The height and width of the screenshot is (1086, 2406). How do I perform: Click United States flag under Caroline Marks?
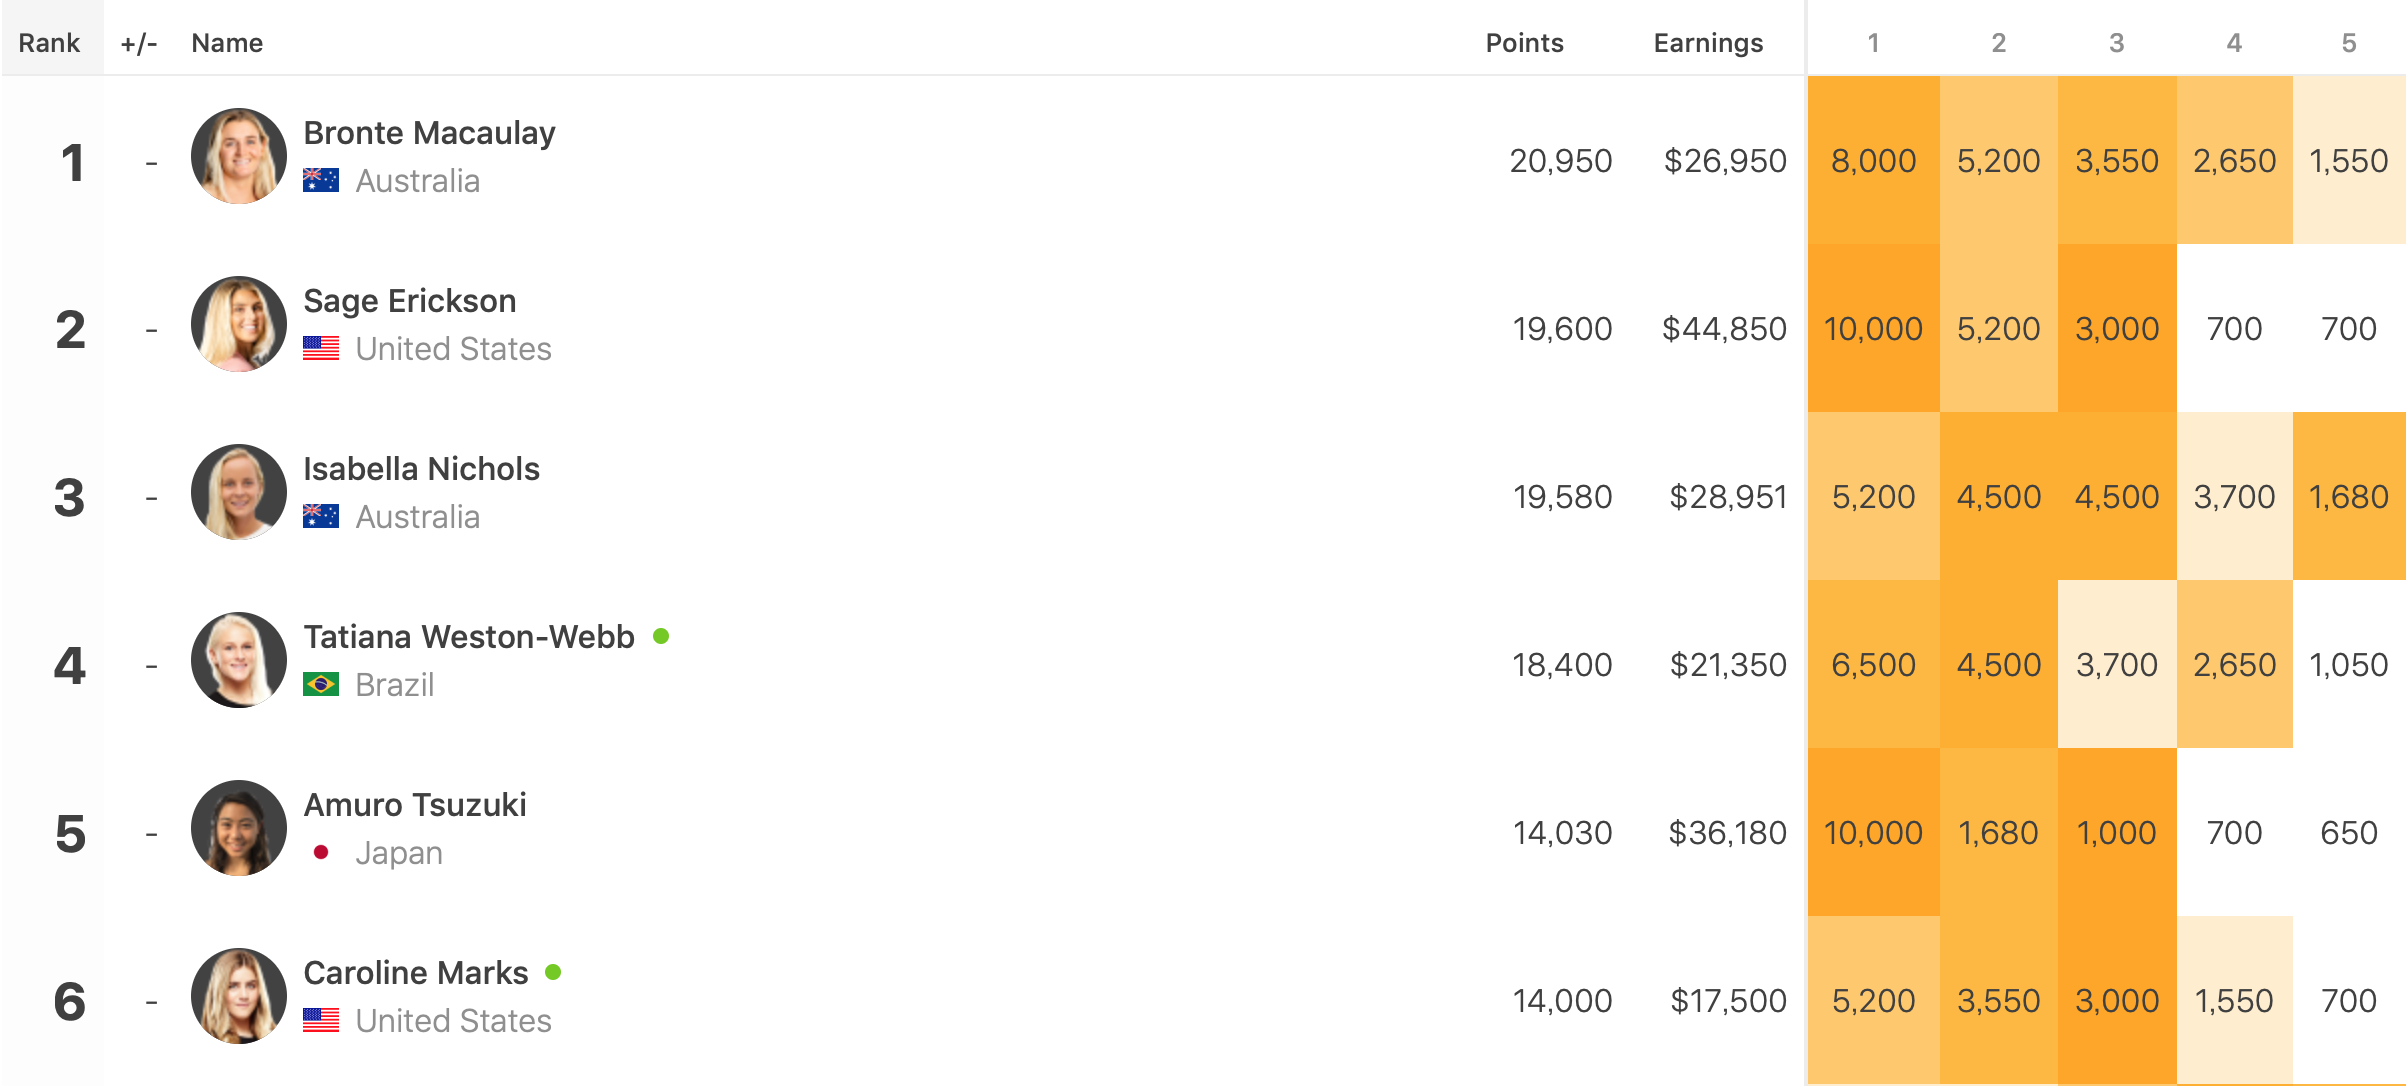(321, 1020)
